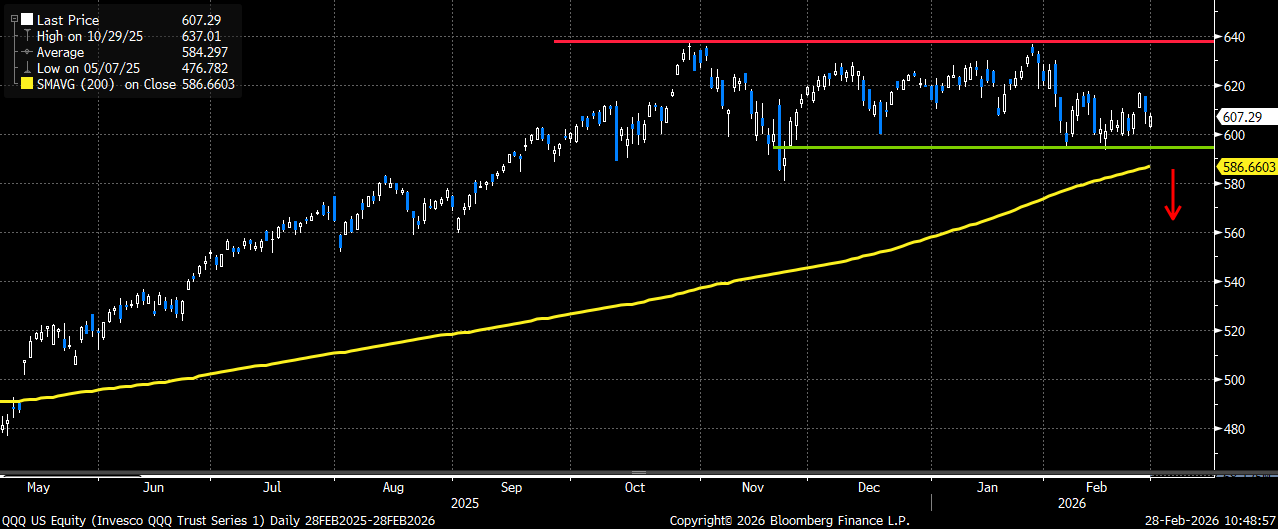Click the Aug label on the date axis

tap(393, 488)
